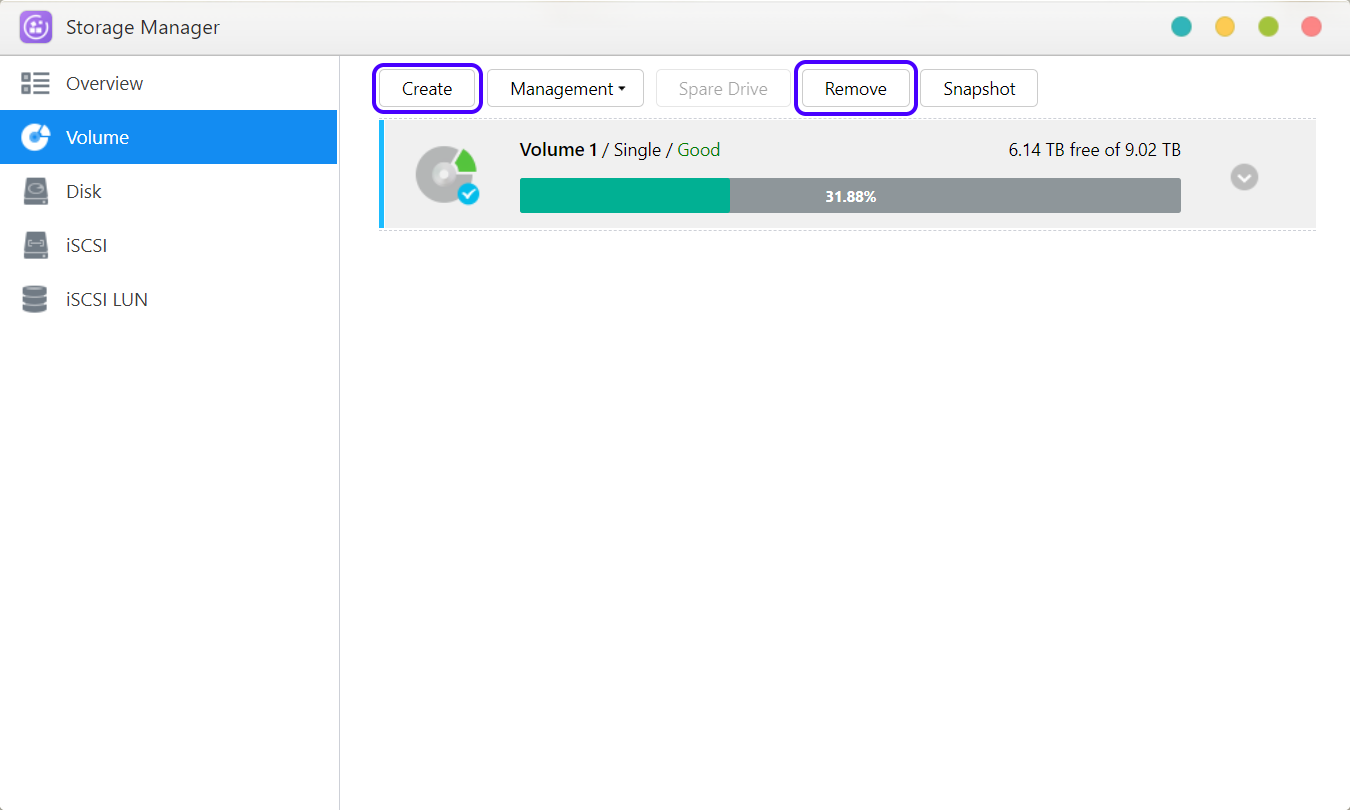
Task: Click the teal window control circle
Action: point(1181,27)
